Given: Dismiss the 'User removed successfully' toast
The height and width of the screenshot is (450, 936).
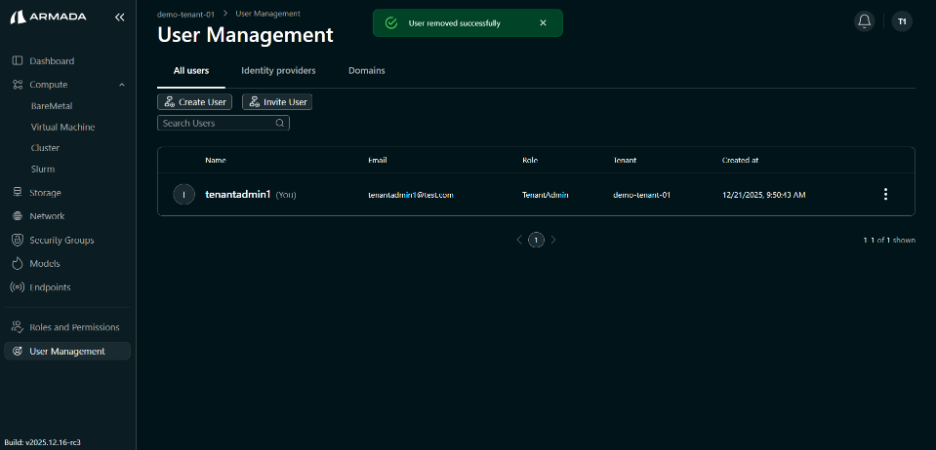Looking at the screenshot, I should pyautogui.click(x=543, y=23).
